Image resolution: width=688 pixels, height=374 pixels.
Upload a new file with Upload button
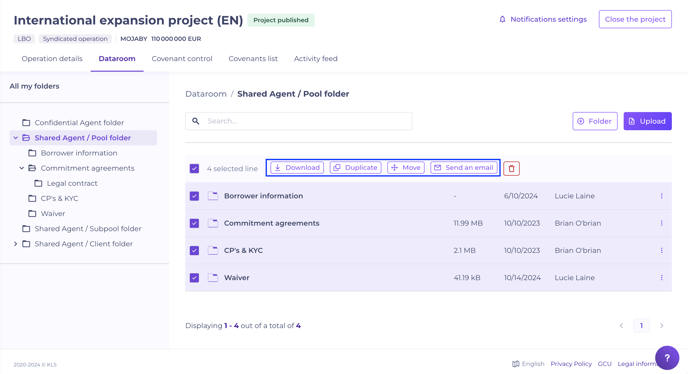647,121
